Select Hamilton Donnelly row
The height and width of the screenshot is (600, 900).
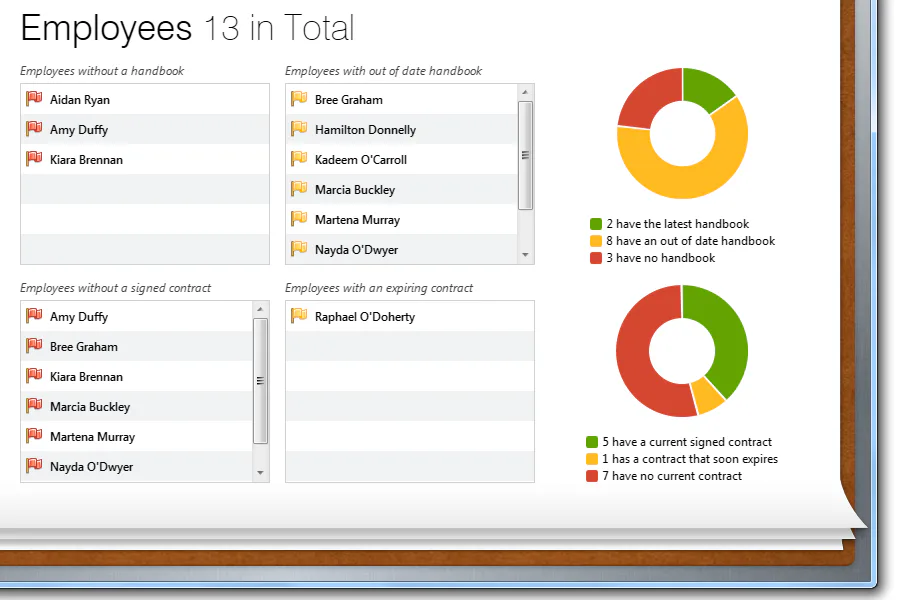[x=401, y=129]
